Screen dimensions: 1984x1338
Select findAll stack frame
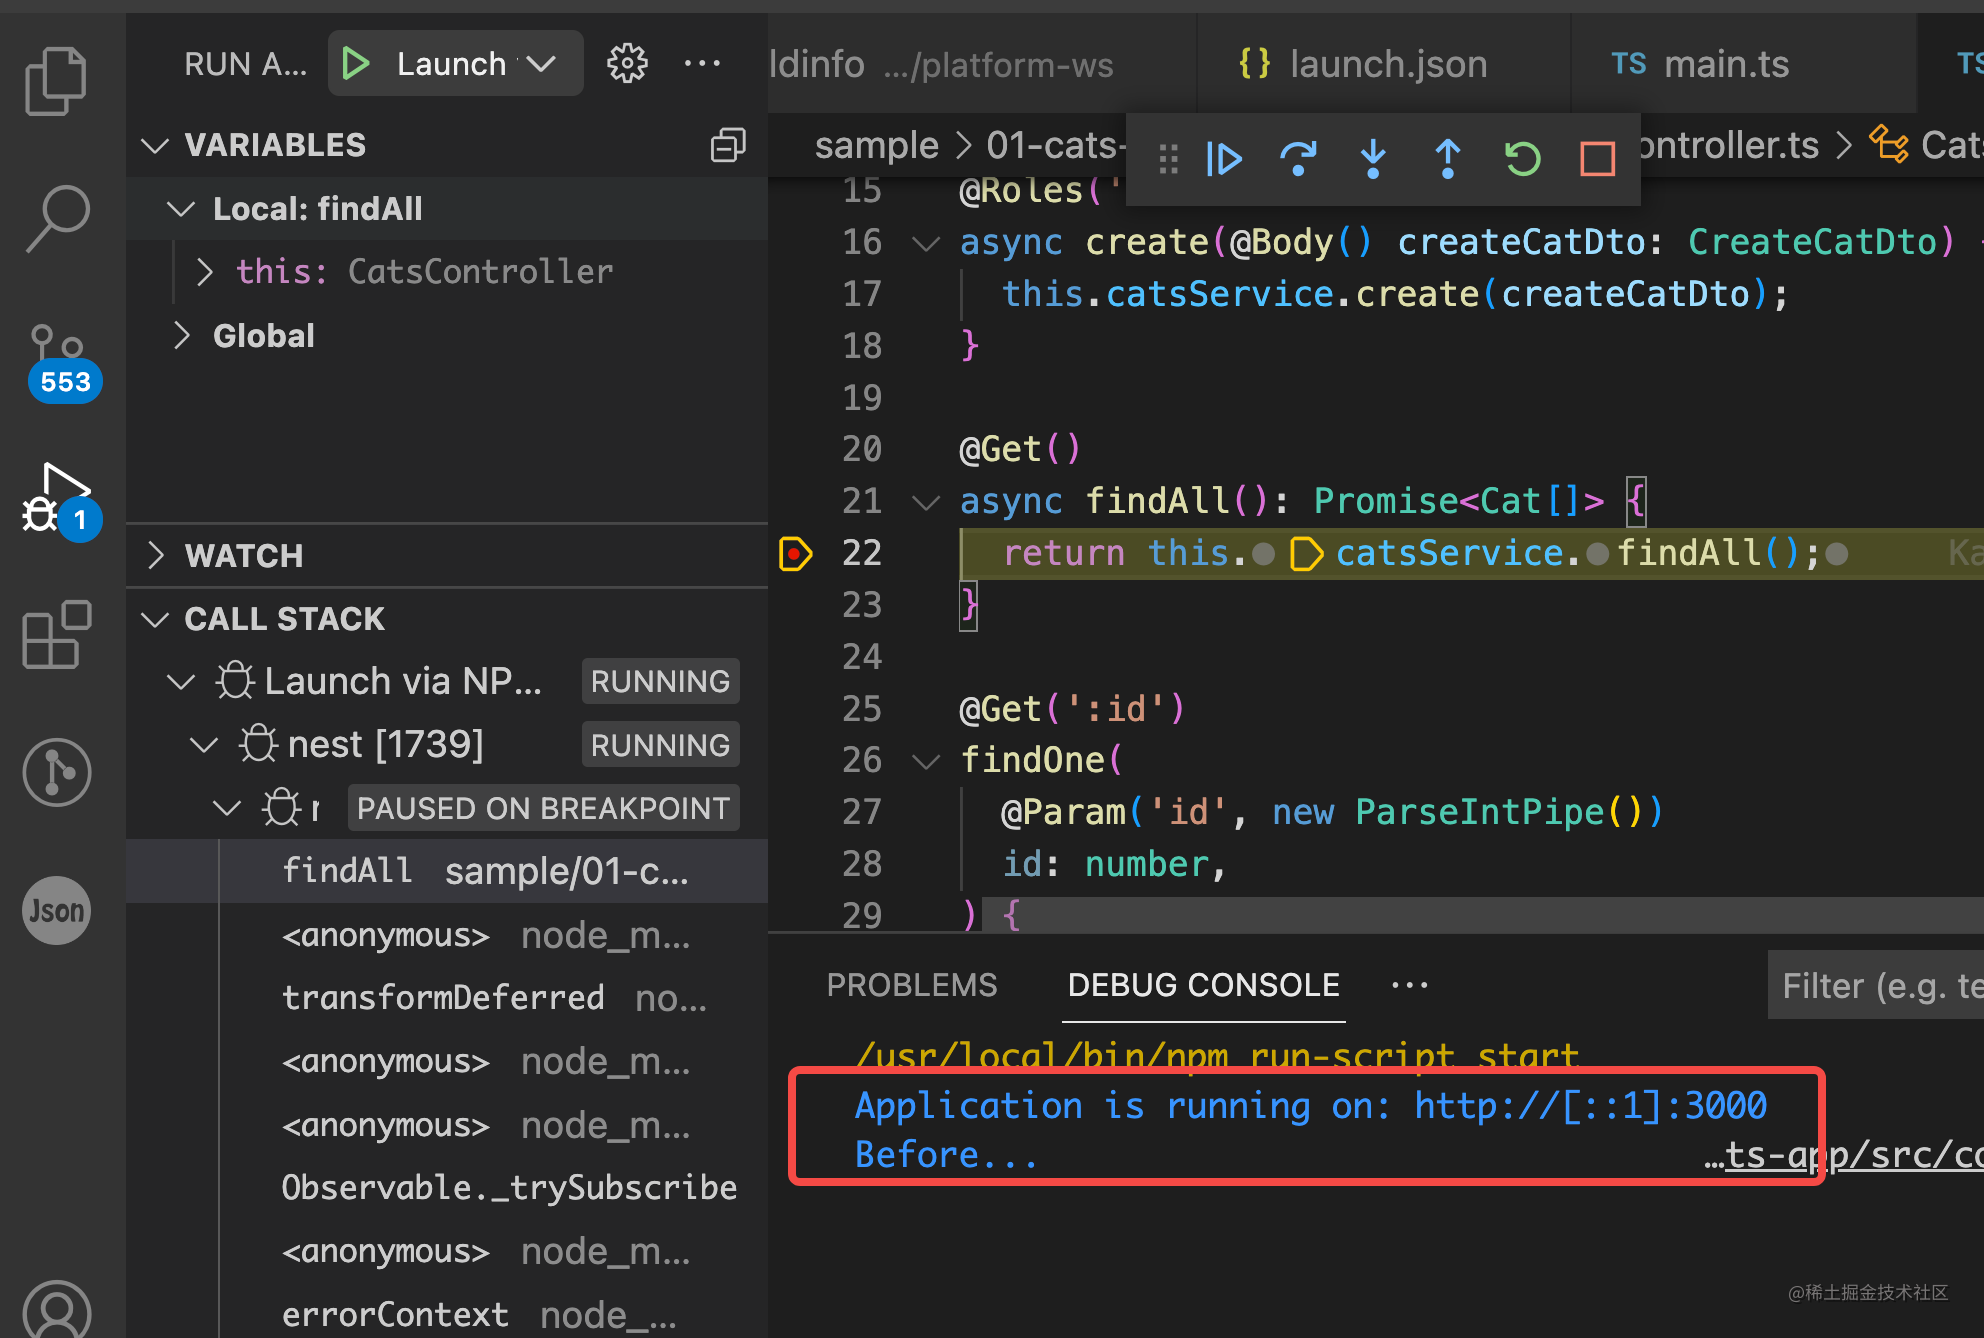pyautogui.click(x=447, y=871)
